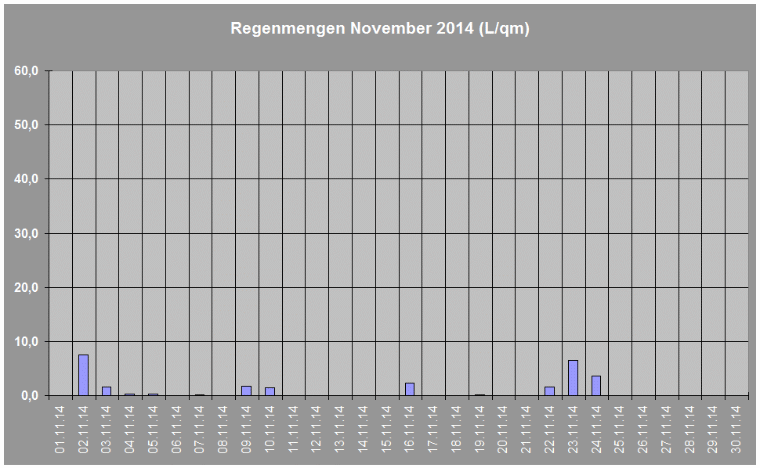The image size is (760, 468).
Task: Select the 50,0 y-axis label
Action: (25, 125)
